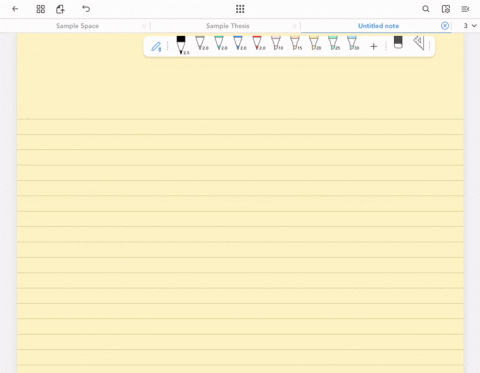Expand the tab count dropdown showing 3
480x373 pixels.
point(470,26)
